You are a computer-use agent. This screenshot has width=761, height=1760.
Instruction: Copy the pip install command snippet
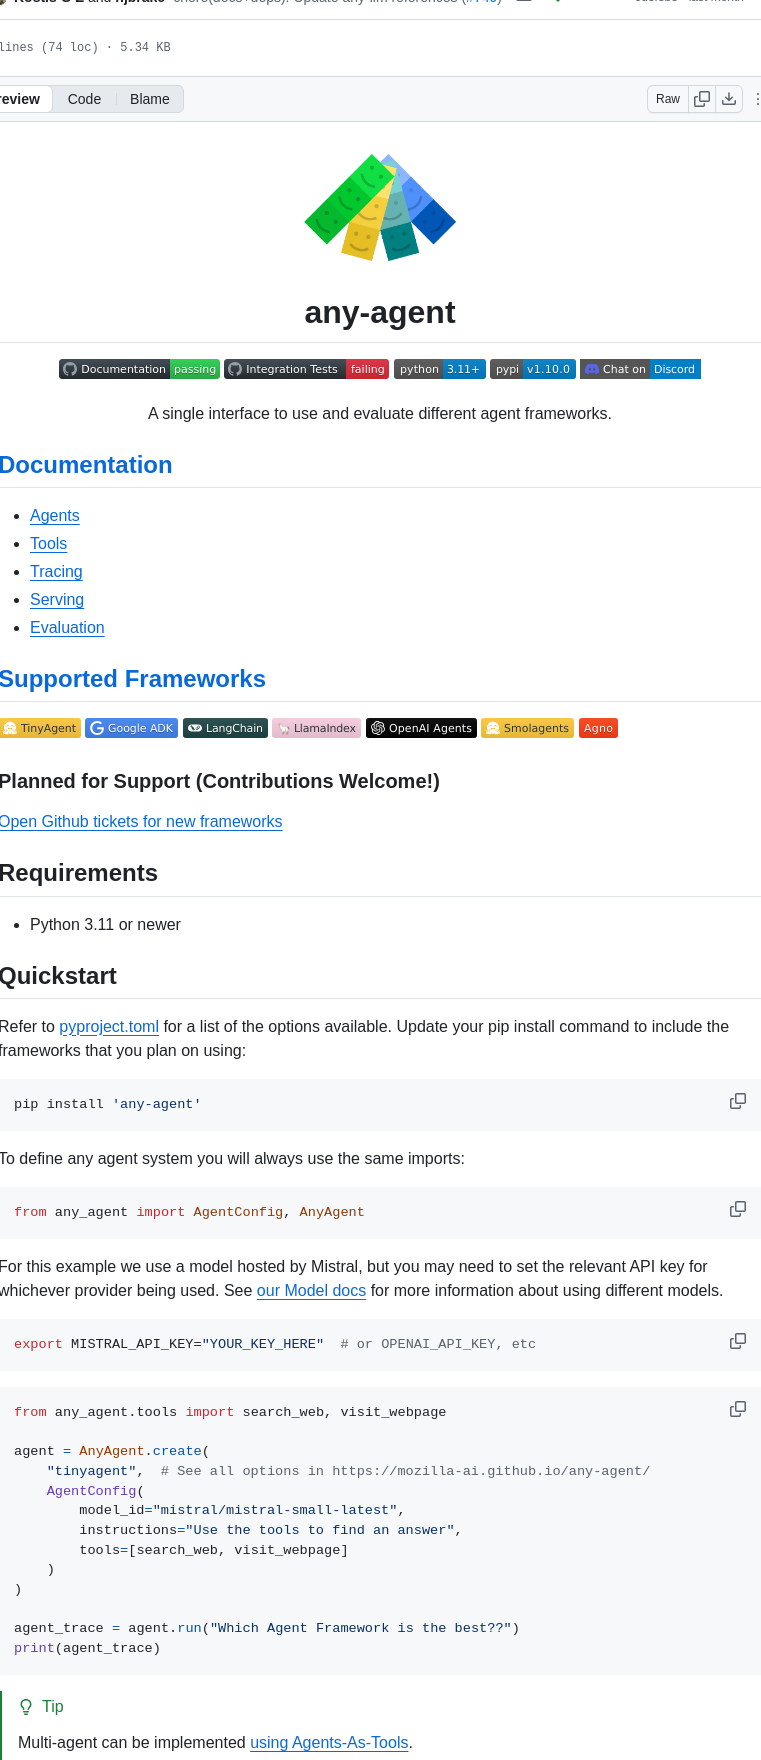tap(737, 1101)
